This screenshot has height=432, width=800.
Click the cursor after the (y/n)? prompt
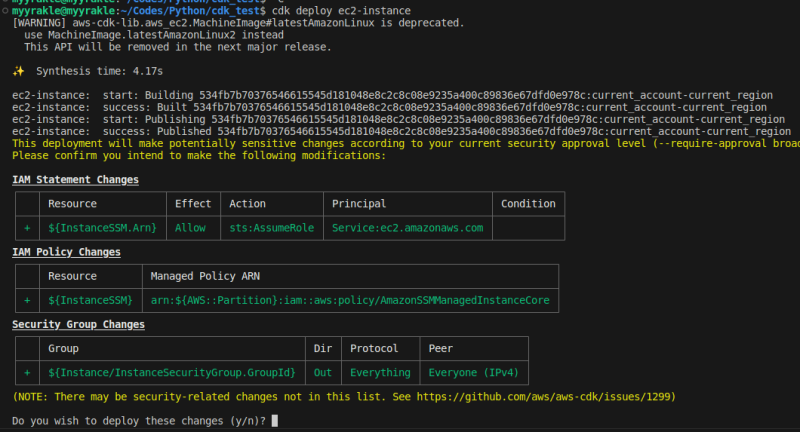[274, 421]
